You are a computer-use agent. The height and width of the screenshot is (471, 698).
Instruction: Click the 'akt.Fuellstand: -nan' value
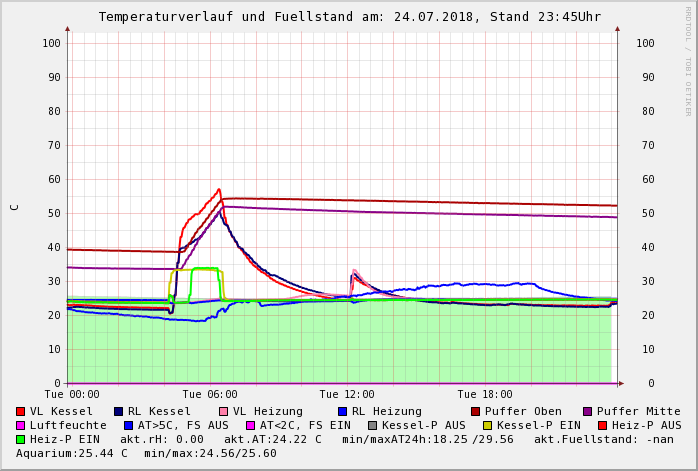click(x=604, y=439)
